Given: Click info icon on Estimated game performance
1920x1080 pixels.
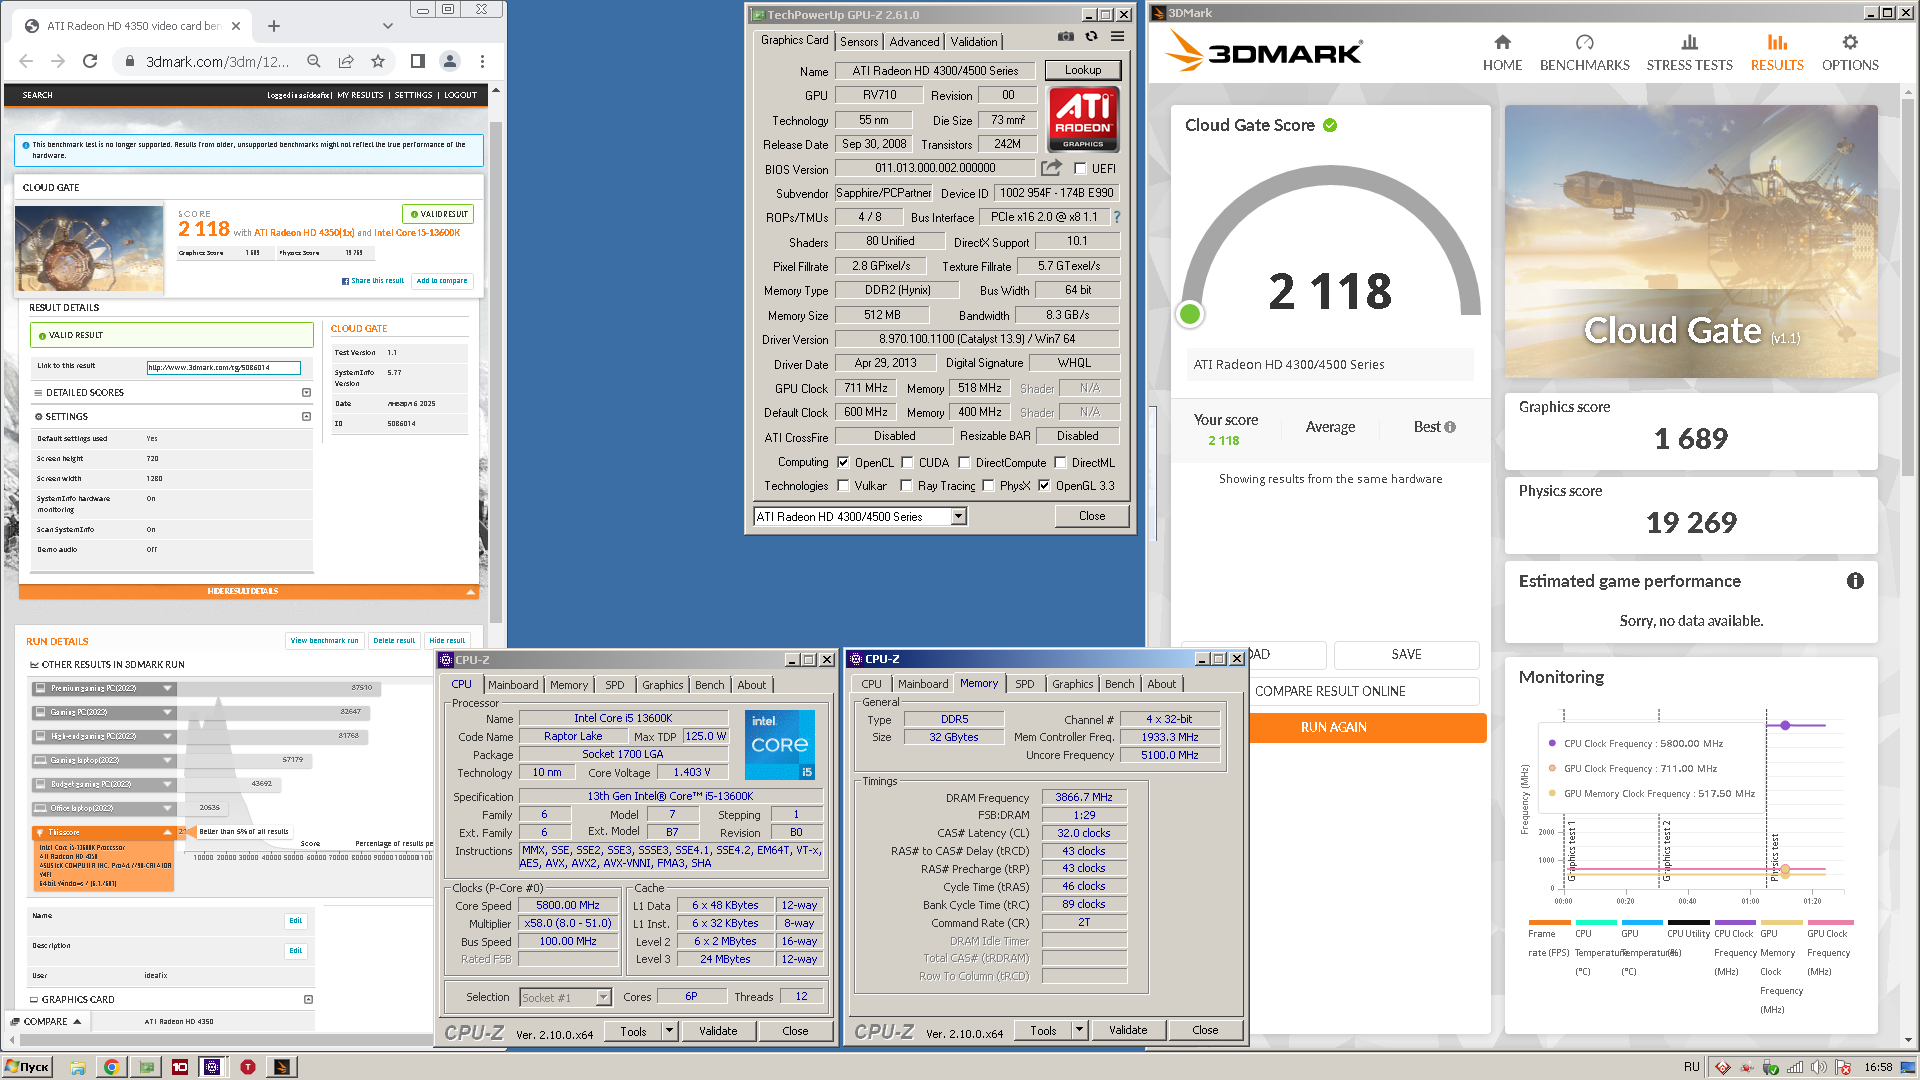Looking at the screenshot, I should (1855, 581).
